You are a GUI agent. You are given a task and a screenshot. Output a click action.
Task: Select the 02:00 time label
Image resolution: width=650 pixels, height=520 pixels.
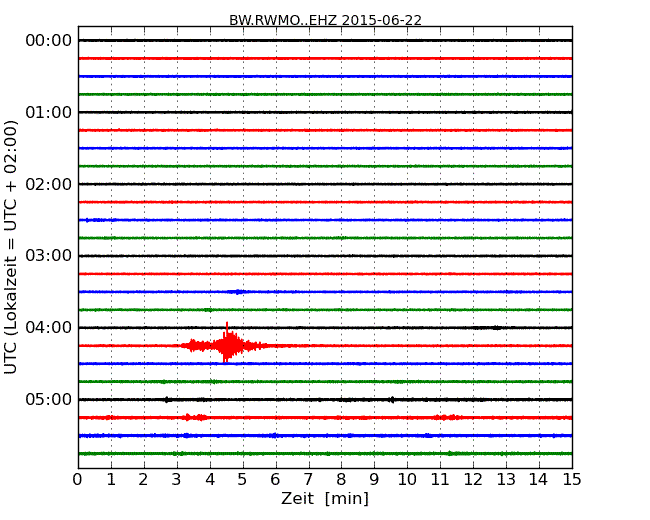click(x=49, y=184)
